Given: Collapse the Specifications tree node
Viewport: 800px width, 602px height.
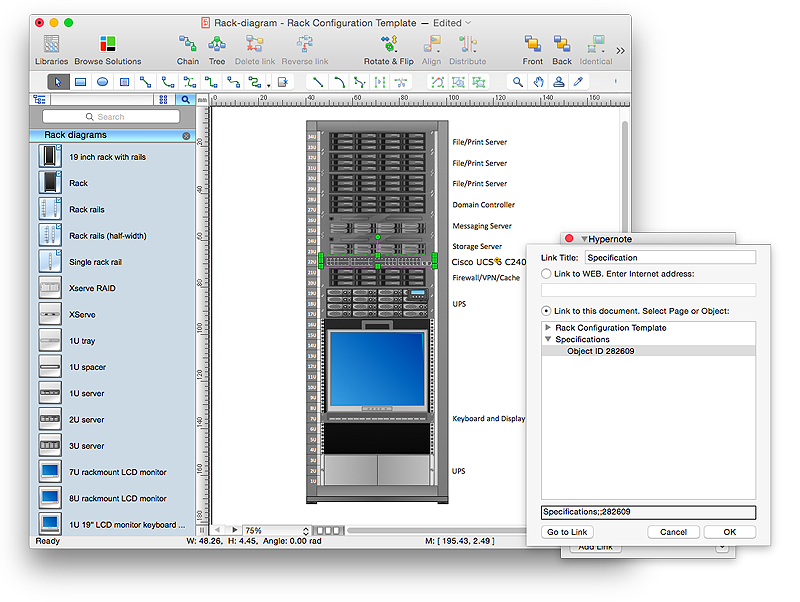Looking at the screenshot, I should pyautogui.click(x=548, y=339).
